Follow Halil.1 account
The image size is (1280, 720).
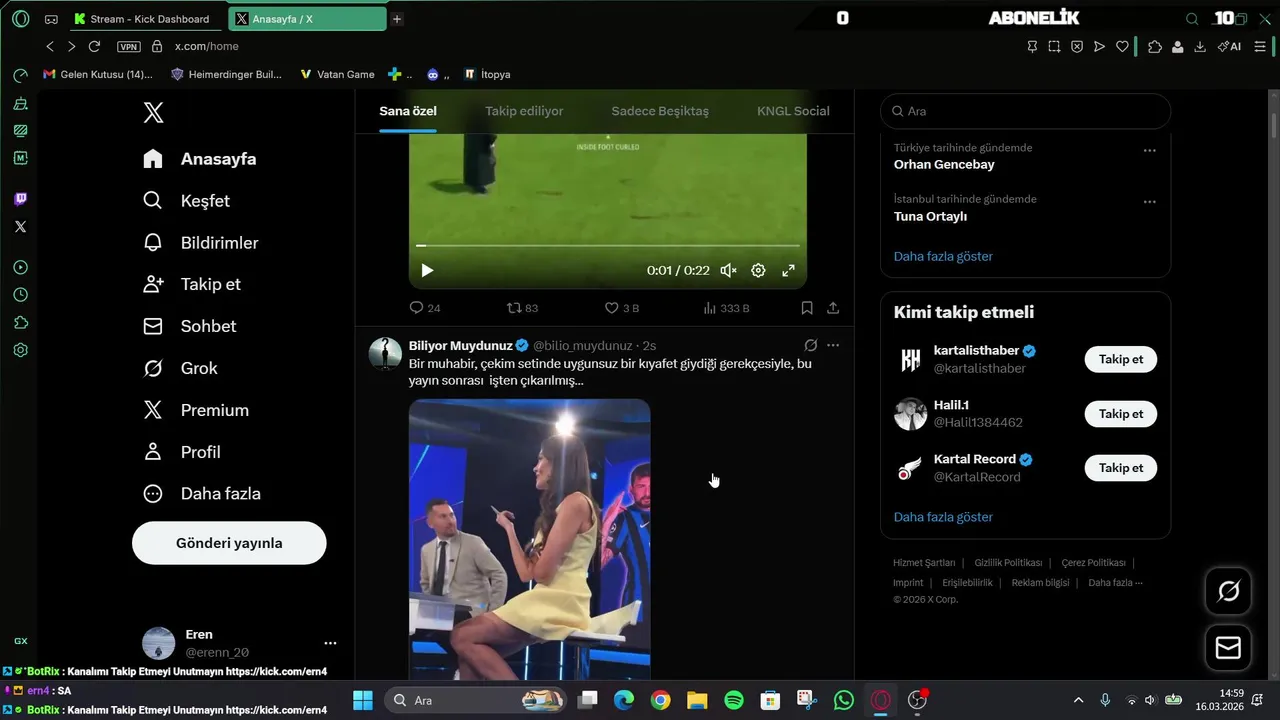(1121, 414)
